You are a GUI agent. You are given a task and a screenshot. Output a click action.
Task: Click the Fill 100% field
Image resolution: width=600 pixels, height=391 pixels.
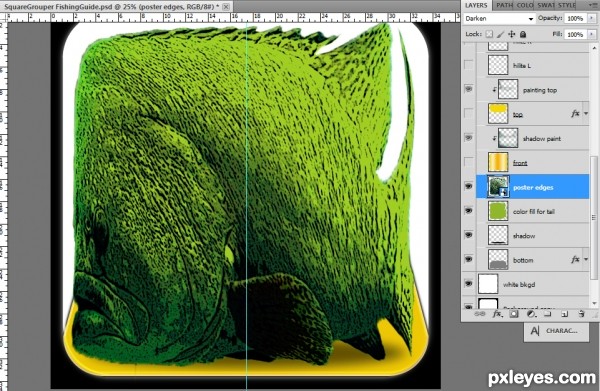coord(575,34)
